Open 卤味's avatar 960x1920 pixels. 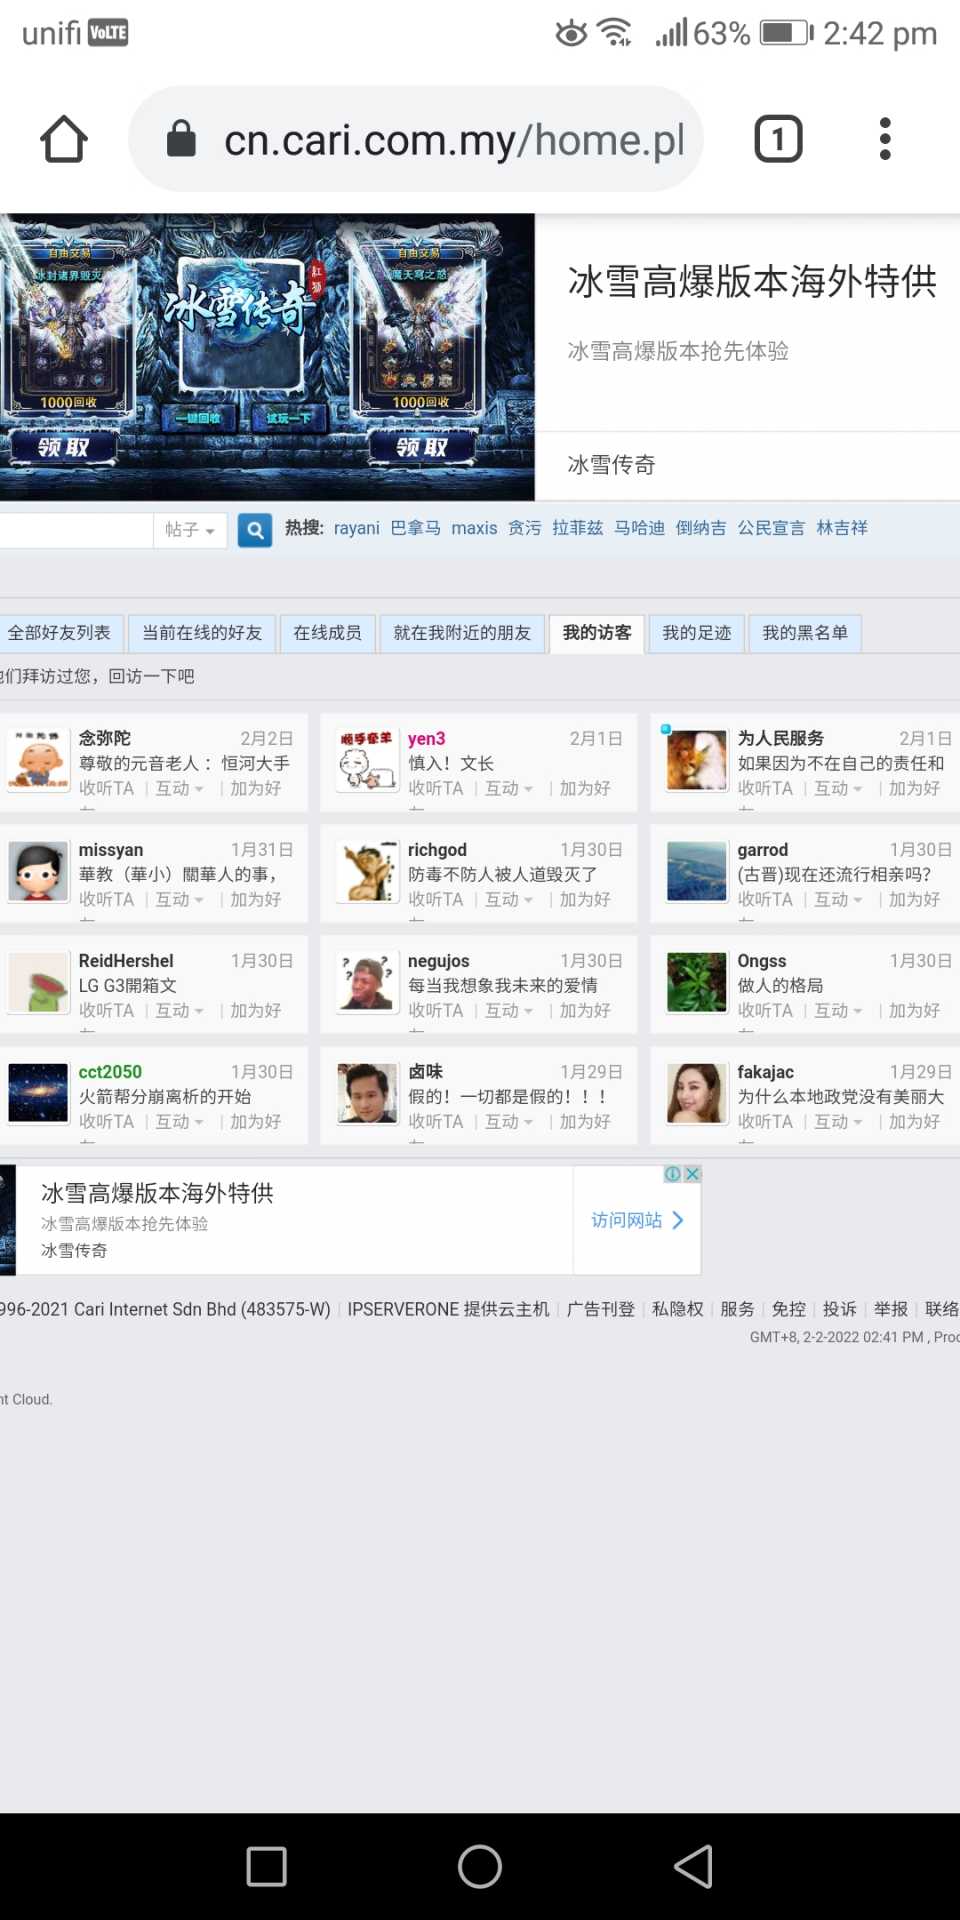367,1093
